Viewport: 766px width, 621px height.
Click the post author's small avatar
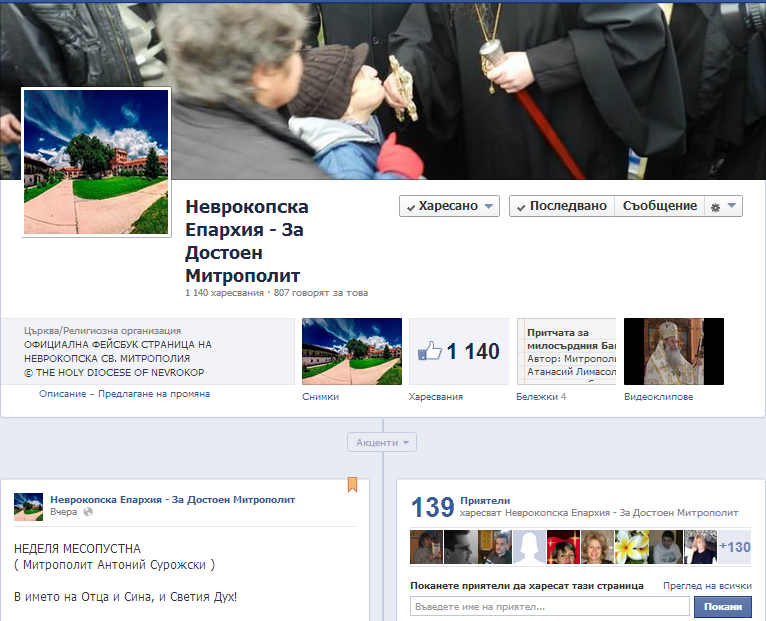pyautogui.click(x=28, y=507)
